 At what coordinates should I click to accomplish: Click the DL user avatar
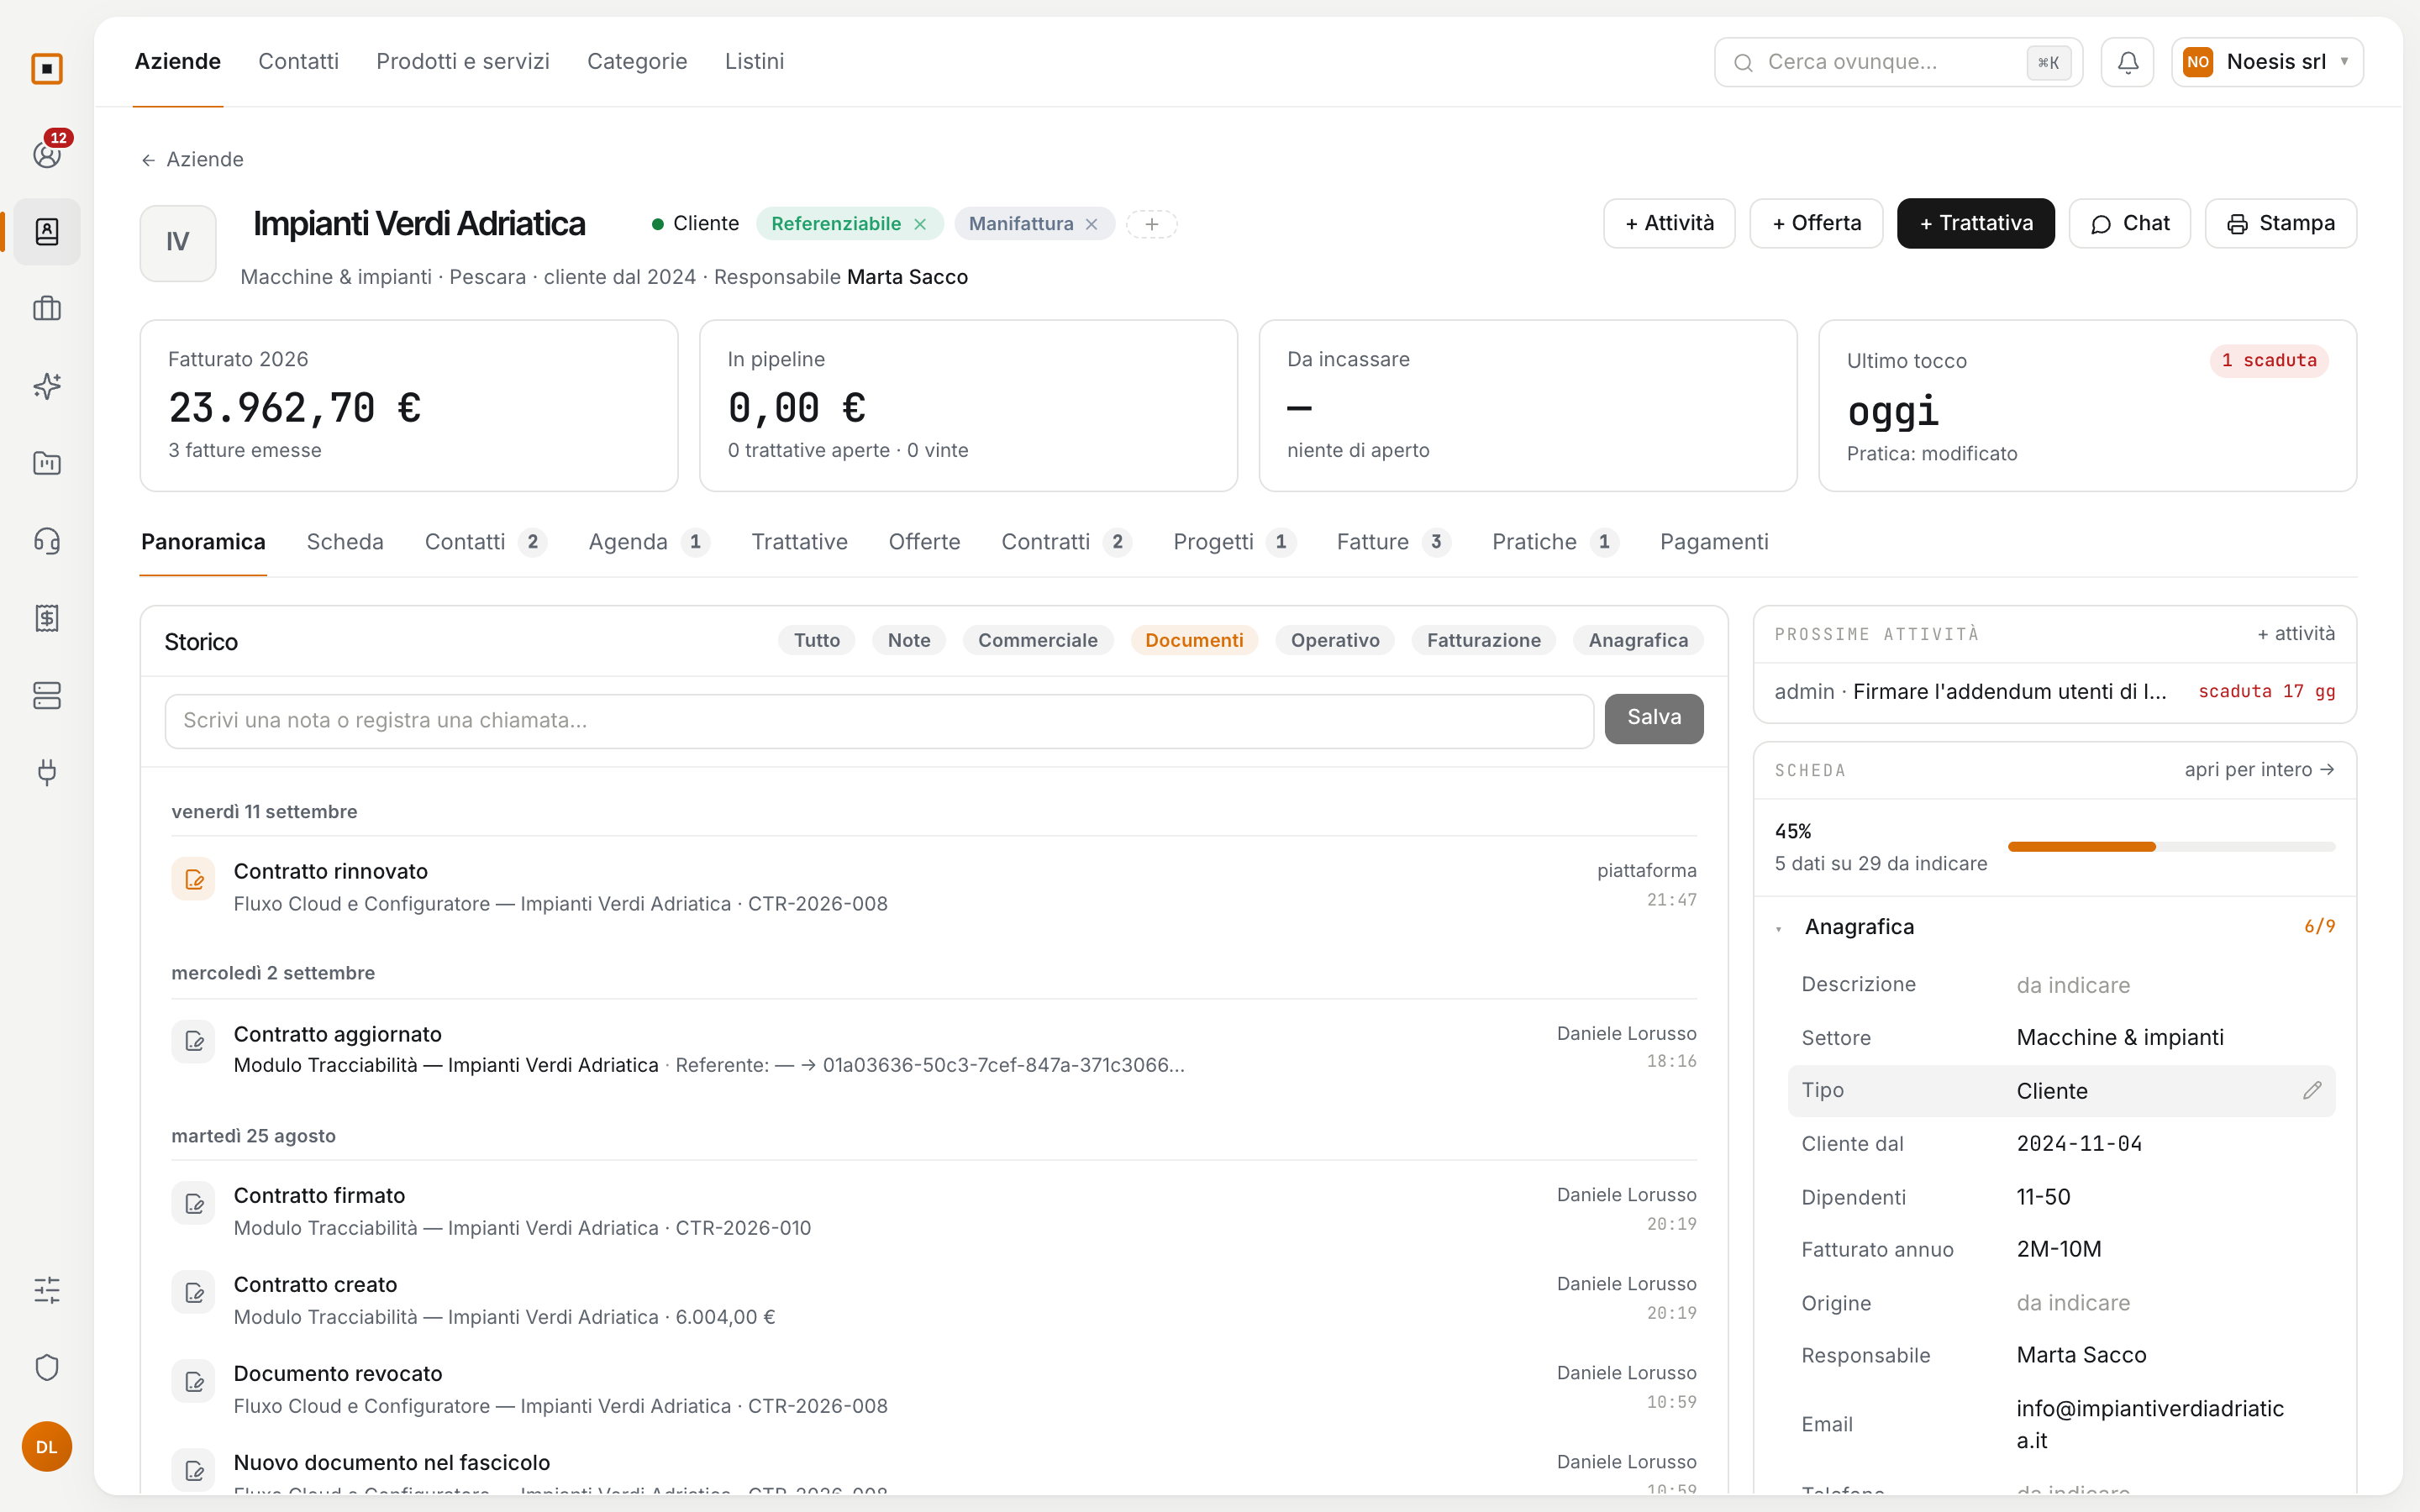point(47,1447)
